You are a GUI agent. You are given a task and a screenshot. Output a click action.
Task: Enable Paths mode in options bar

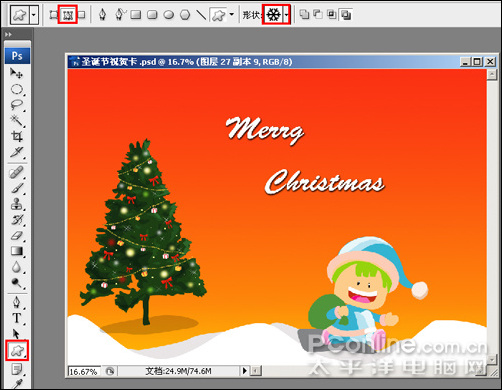[x=68, y=15]
